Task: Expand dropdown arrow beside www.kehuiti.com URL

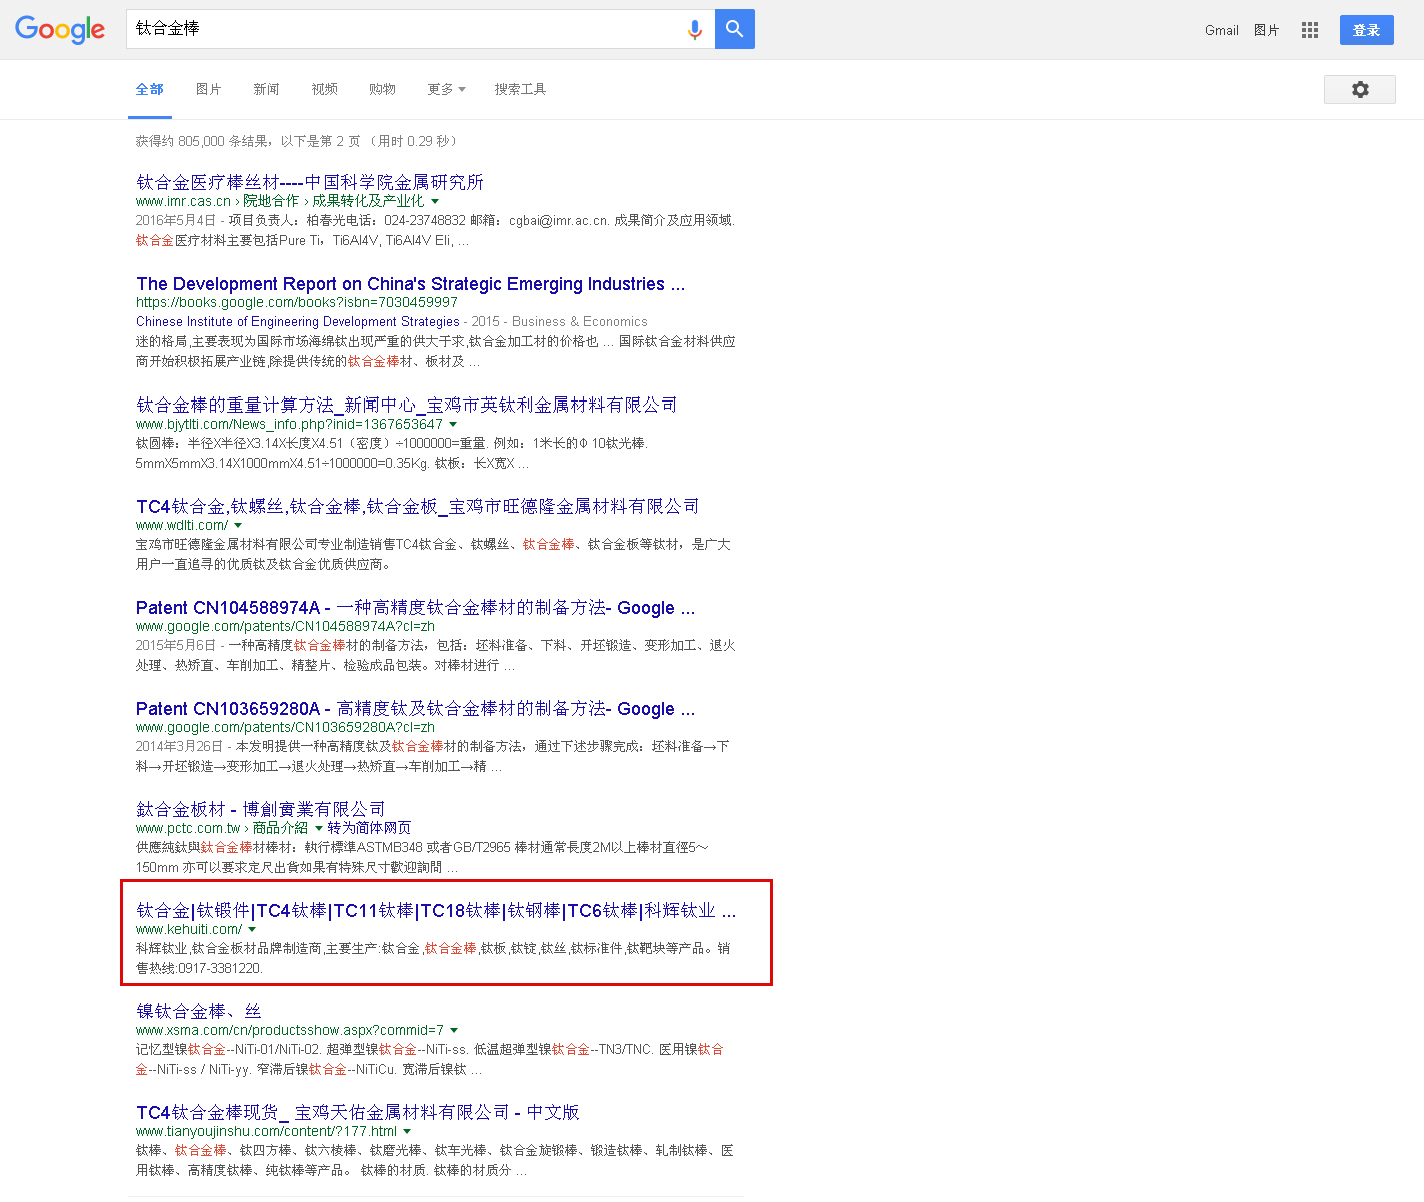Action: click(x=252, y=929)
